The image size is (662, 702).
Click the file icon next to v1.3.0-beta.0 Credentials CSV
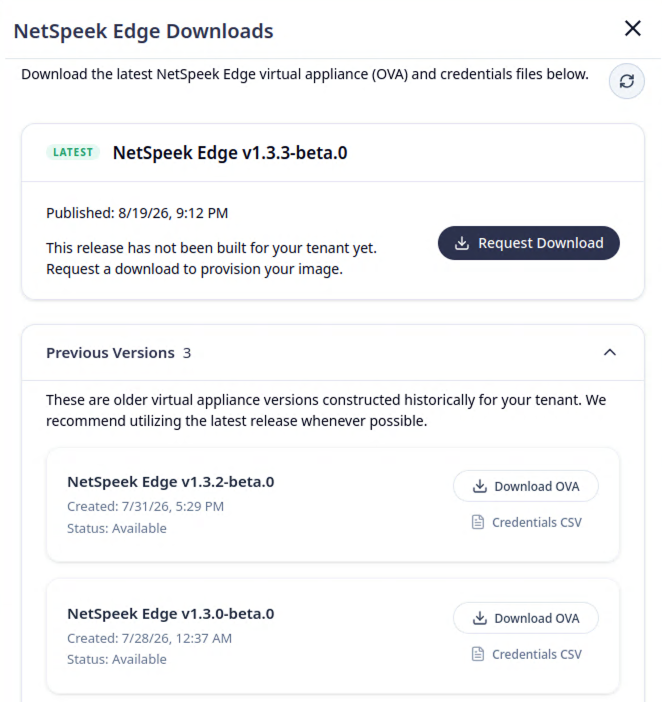click(478, 654)
